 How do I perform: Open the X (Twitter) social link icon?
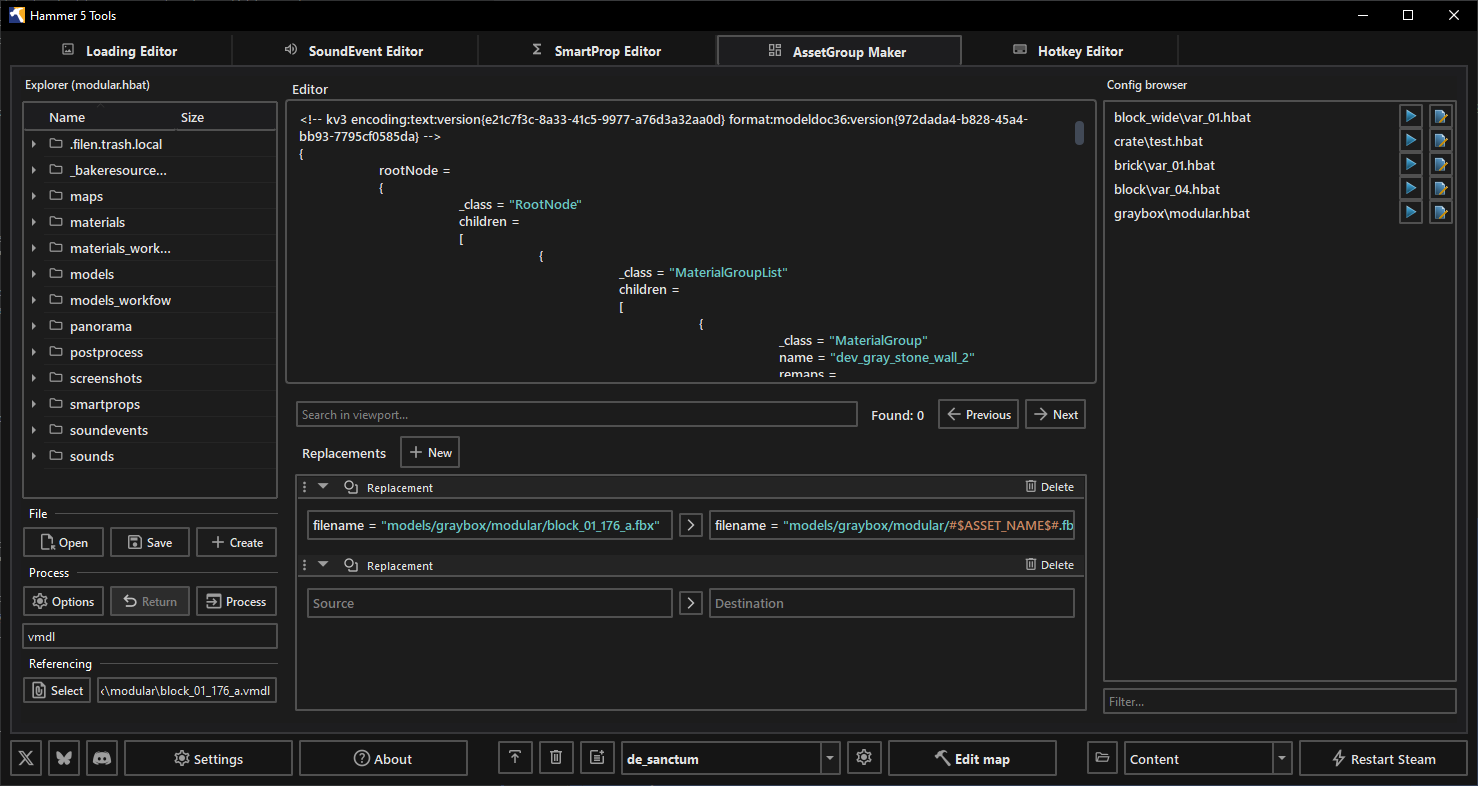point(27,758)
